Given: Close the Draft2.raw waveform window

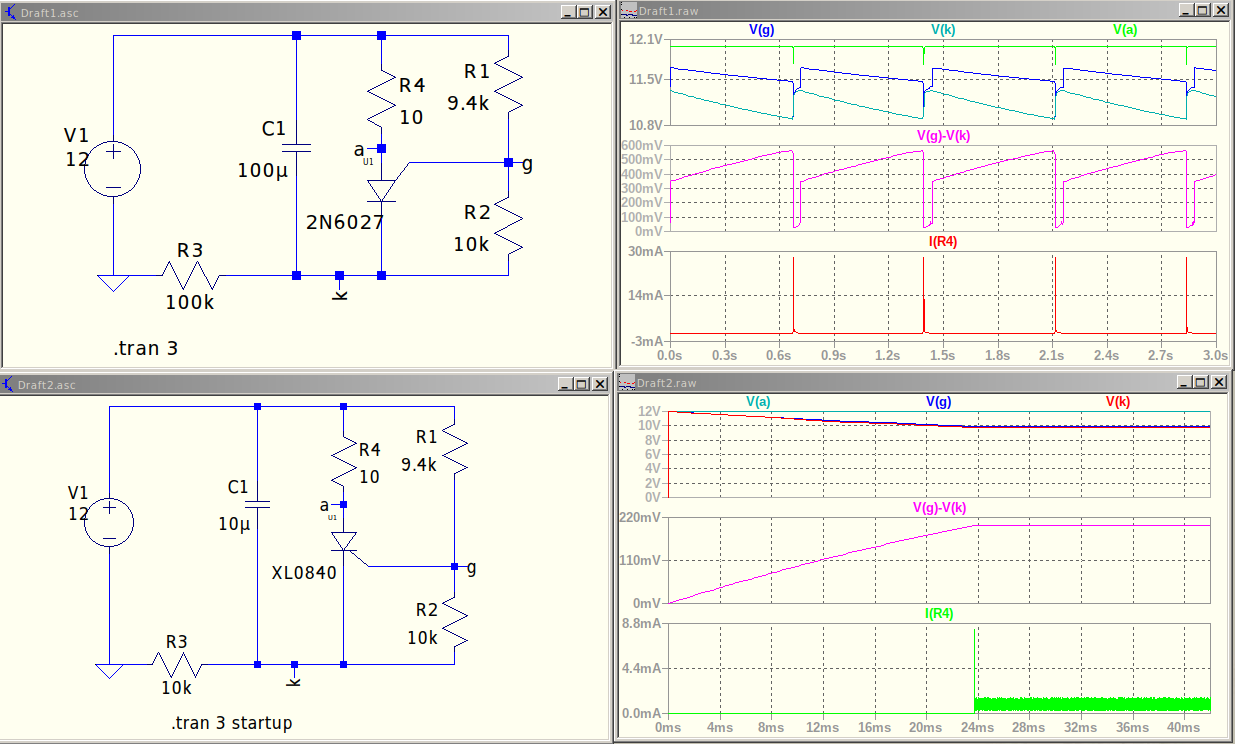Looking at the screenshot, I should click(x=1220, y=382).
